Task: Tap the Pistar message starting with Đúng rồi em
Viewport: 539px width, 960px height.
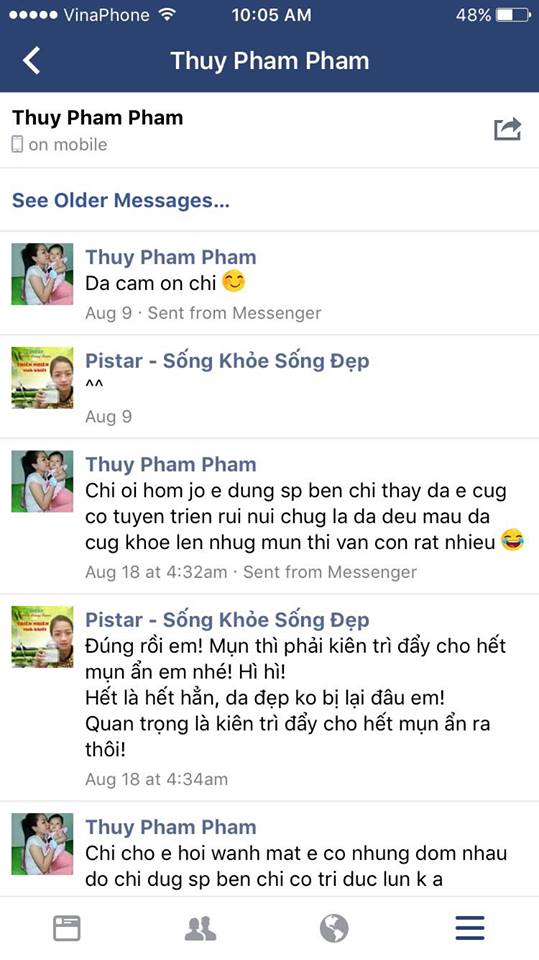Action: 296,698
